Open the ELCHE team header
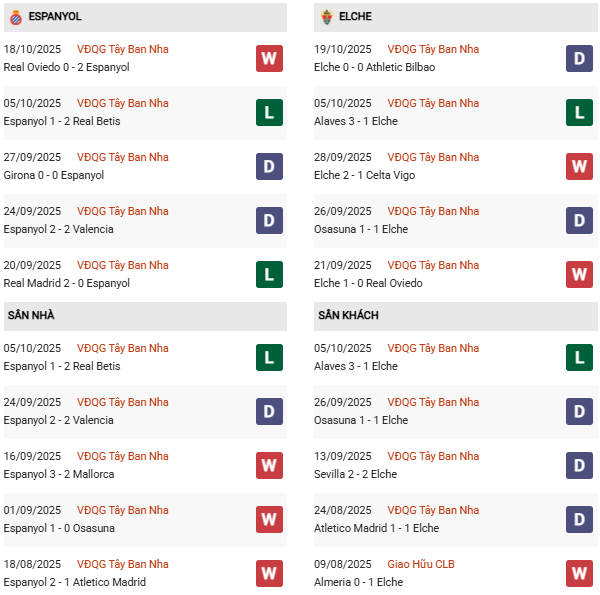 (x=356, y=17)
